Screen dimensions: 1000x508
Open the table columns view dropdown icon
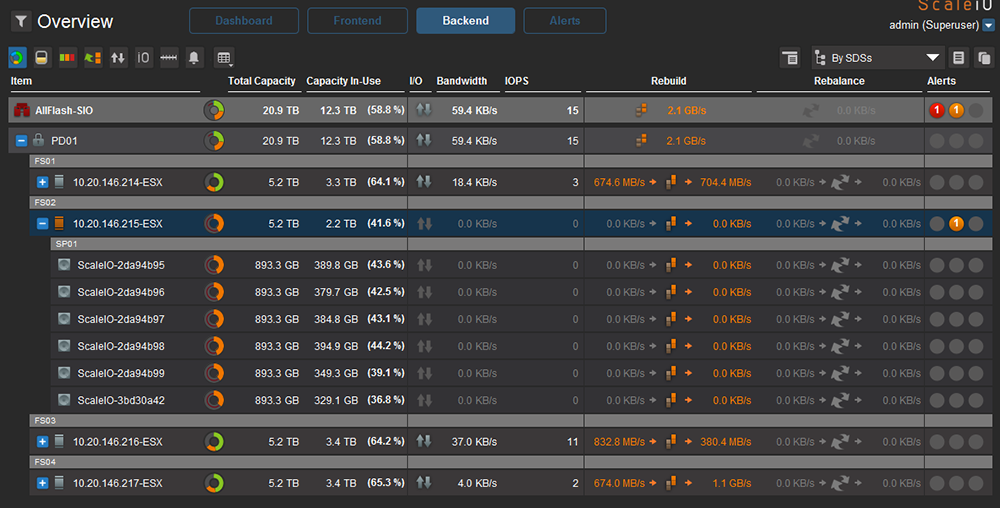coord(224,58)
